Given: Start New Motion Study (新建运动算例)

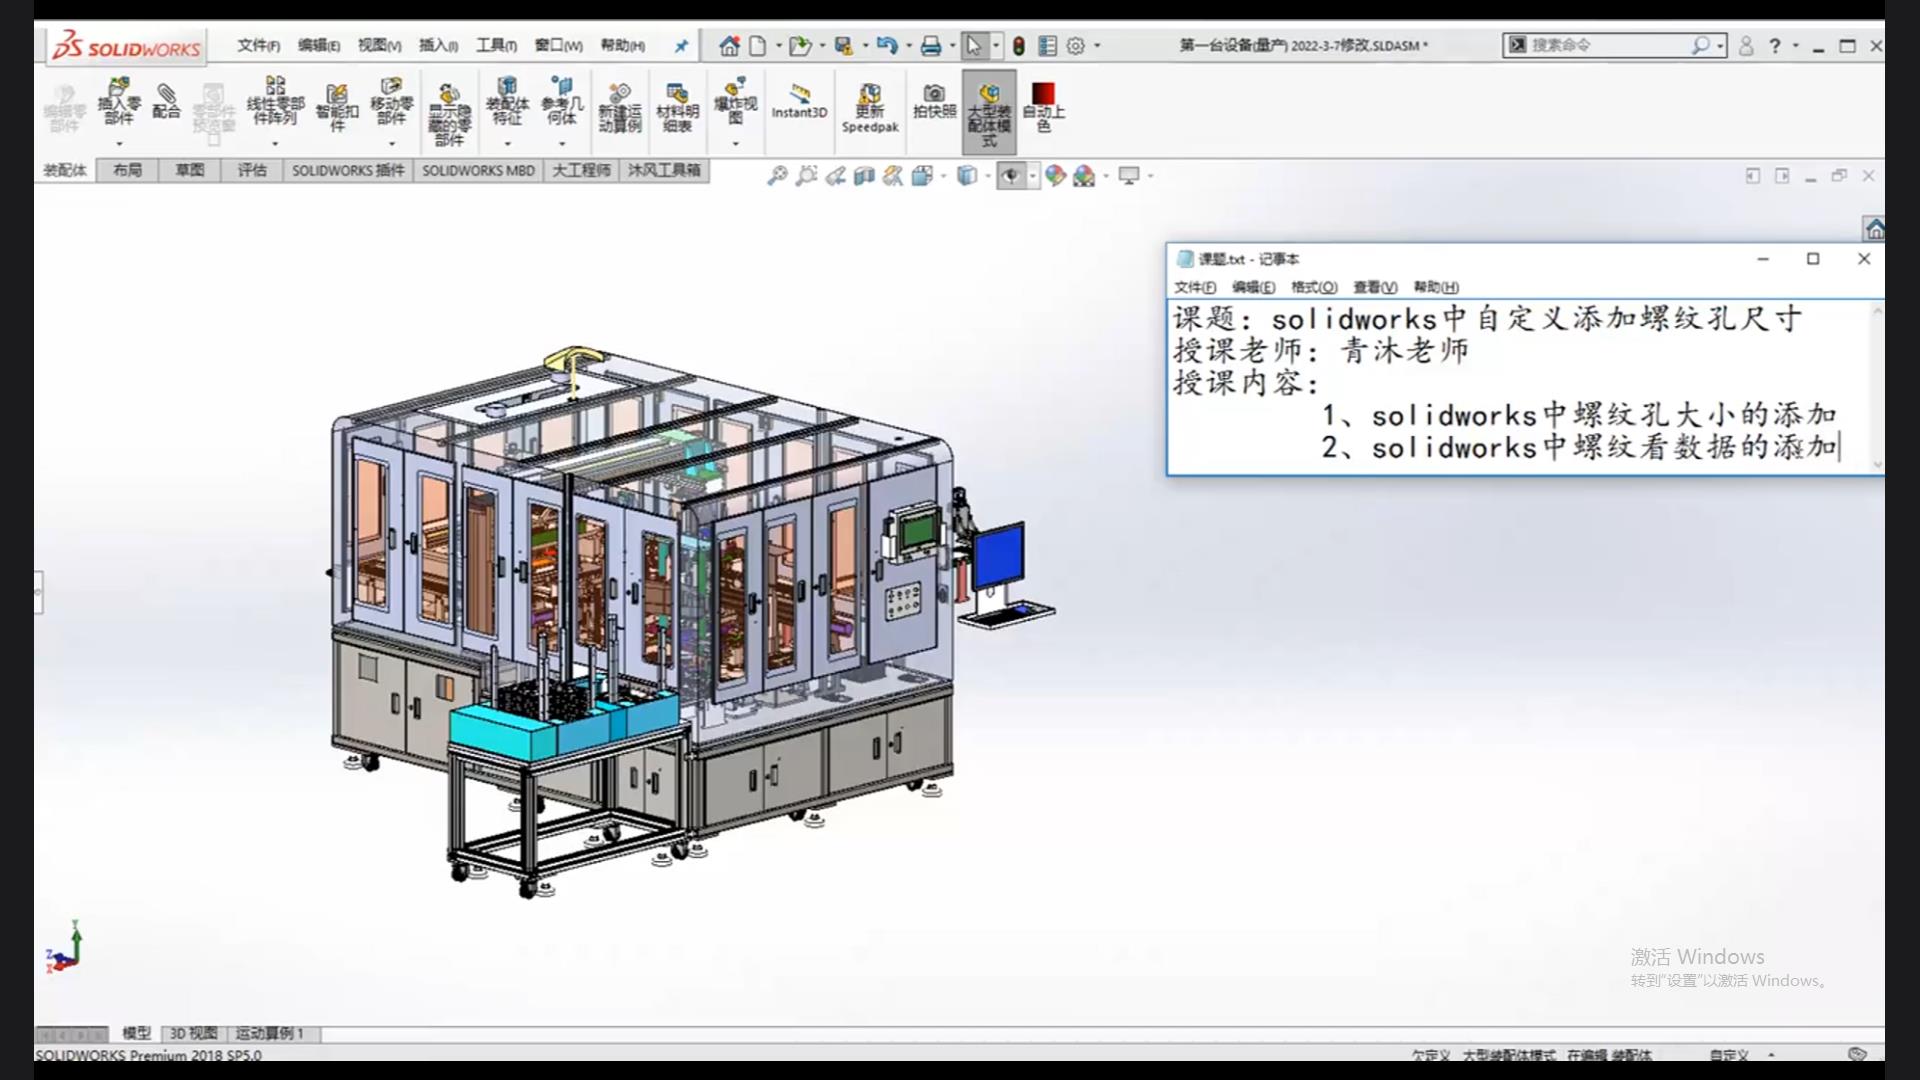Looking at the screenshot, I should coord(620,108).
